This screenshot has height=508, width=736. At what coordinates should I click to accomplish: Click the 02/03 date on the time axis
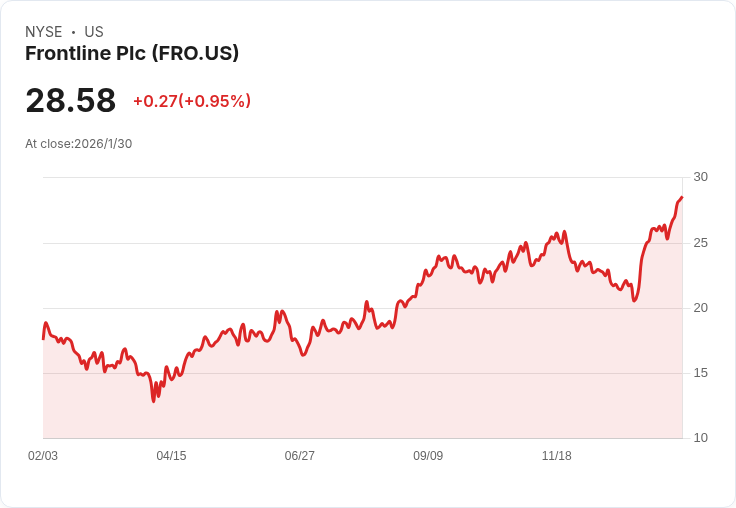[x=43, y=456]
